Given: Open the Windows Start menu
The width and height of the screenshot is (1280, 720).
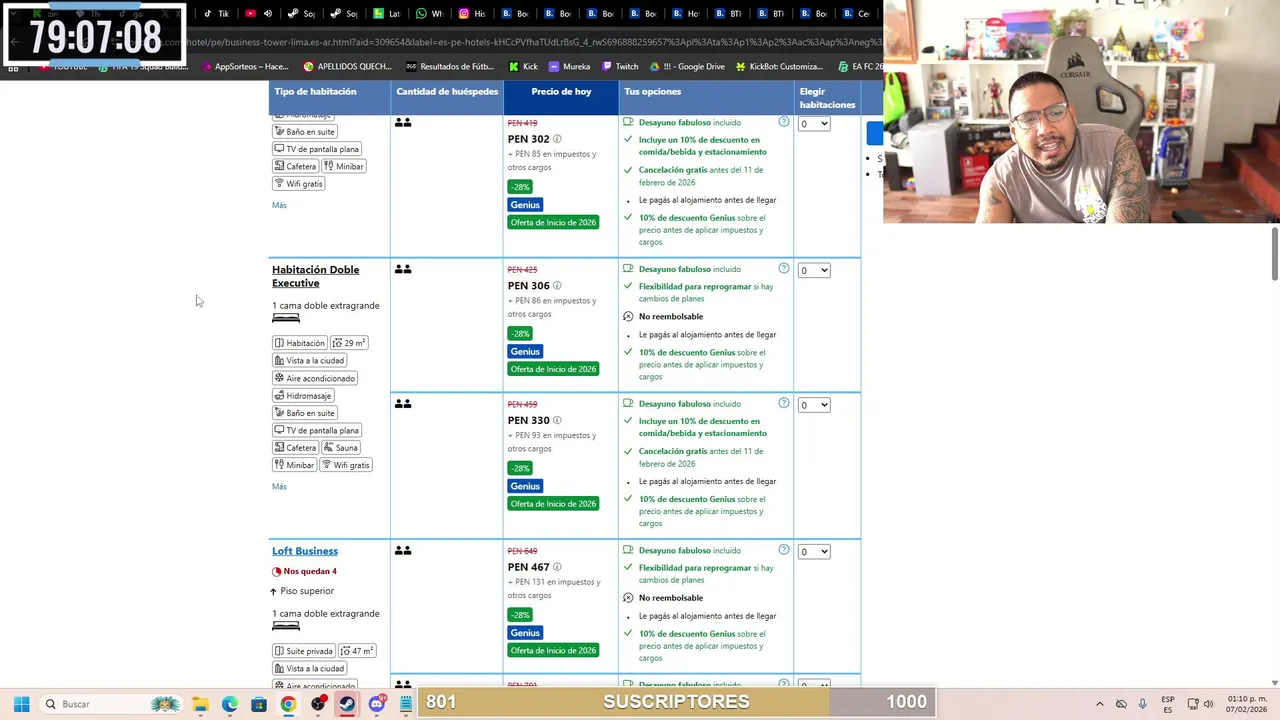Looking at the screenshot, I should tap(21, 704).
